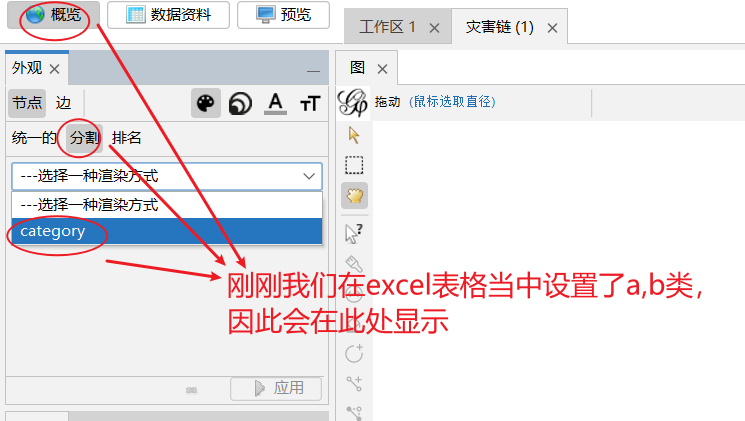Open the 选择一种渲染方式 dropdown arrow
The height and width of the screenshot is (421, 745).
coord(309,176)
